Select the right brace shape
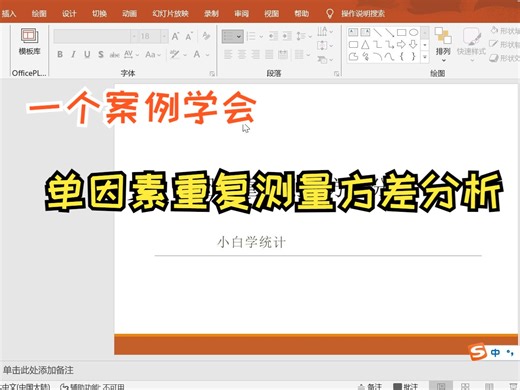Image resolution: width=520 pixels, height=390 pixels. [413, 57]
